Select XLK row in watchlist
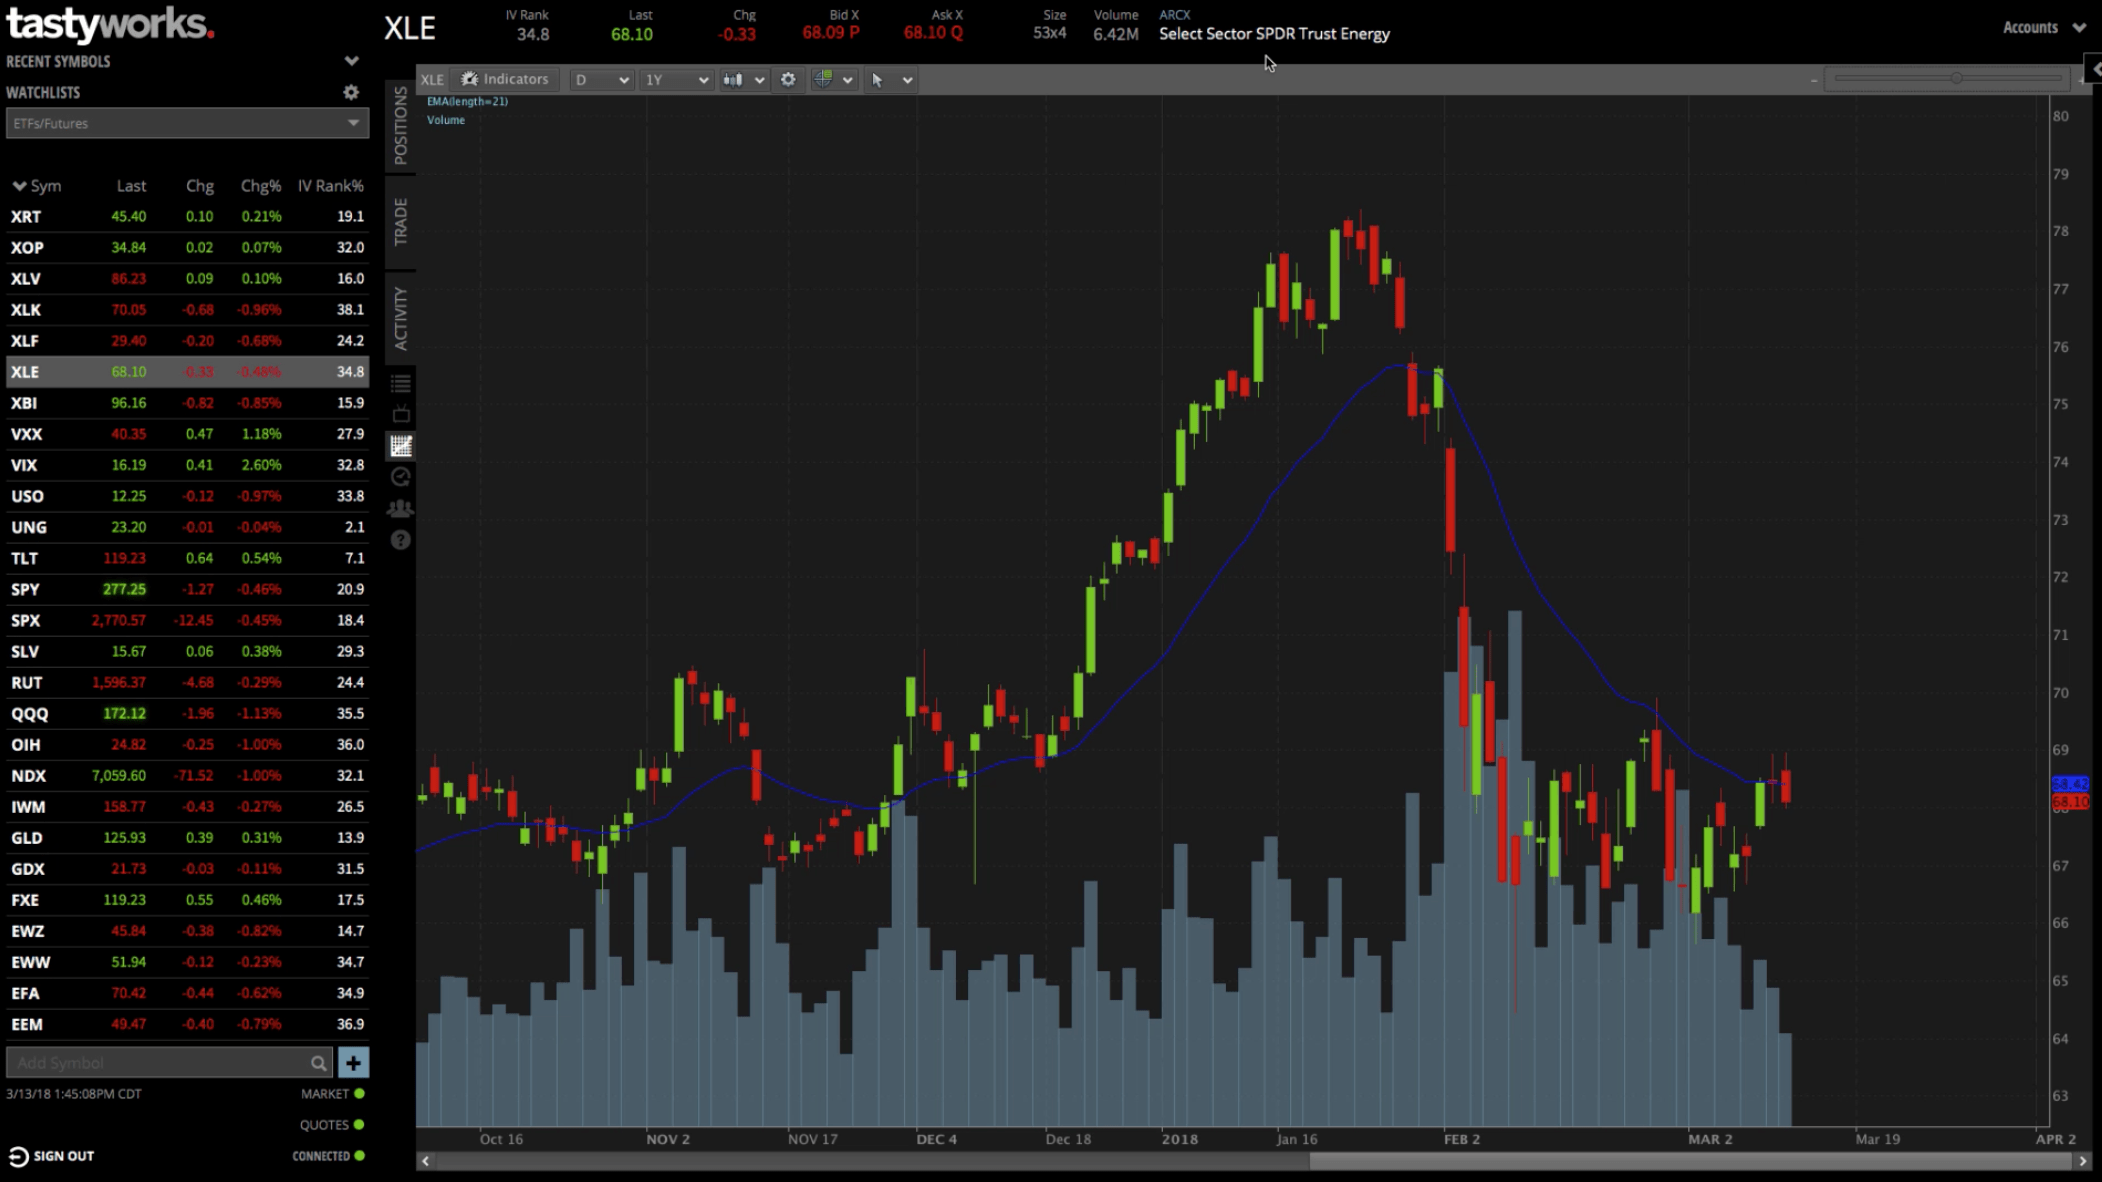Screen dimensions: 2102x1182 click(187, 309)
